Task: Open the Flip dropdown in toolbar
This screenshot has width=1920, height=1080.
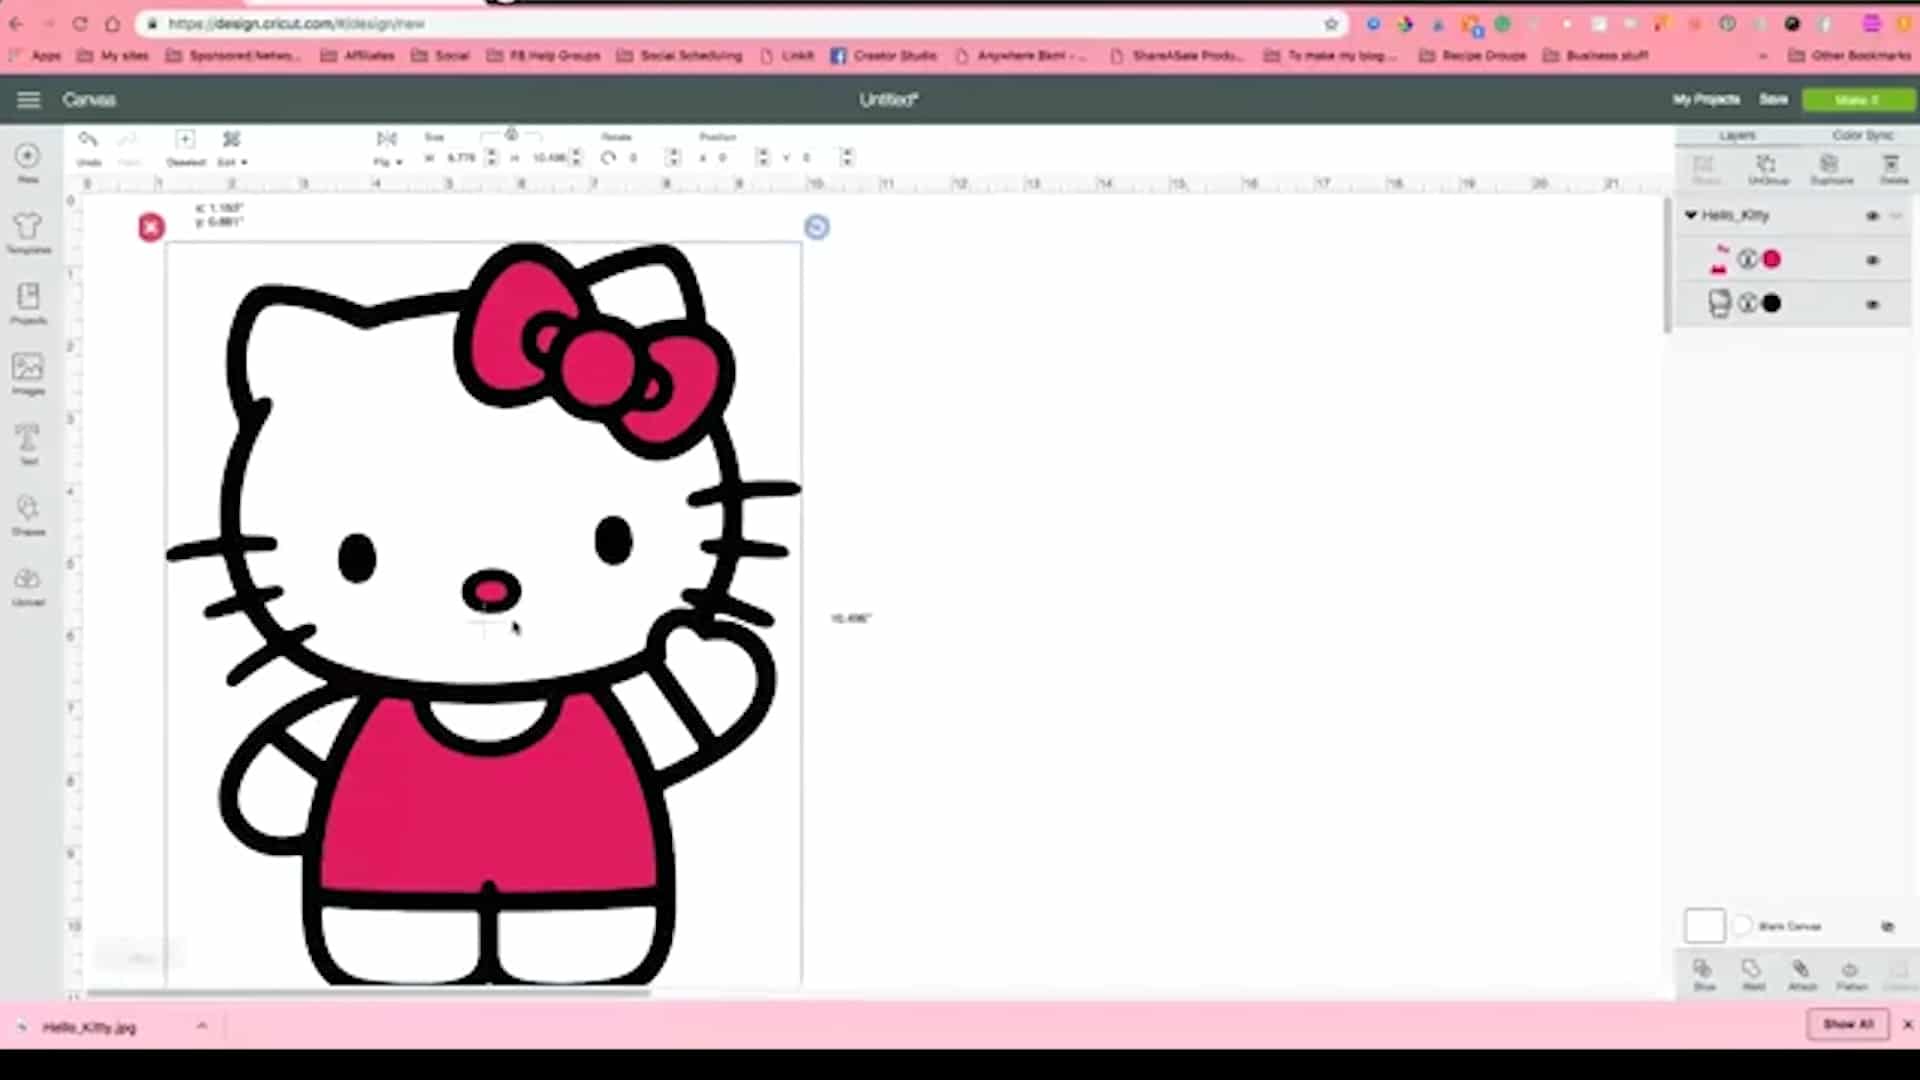Action: [x=387, y=147]
